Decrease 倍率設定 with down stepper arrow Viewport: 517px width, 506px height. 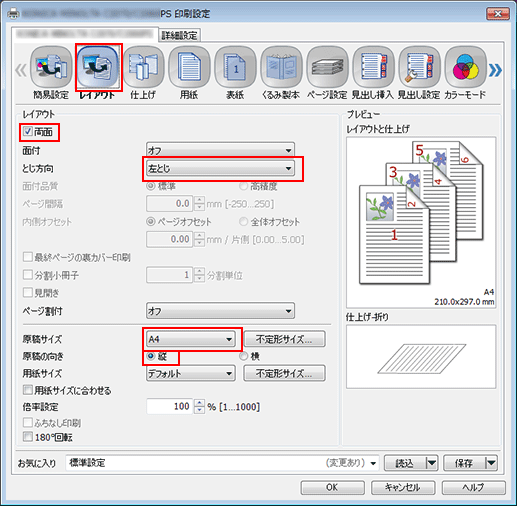pos(199,410)
